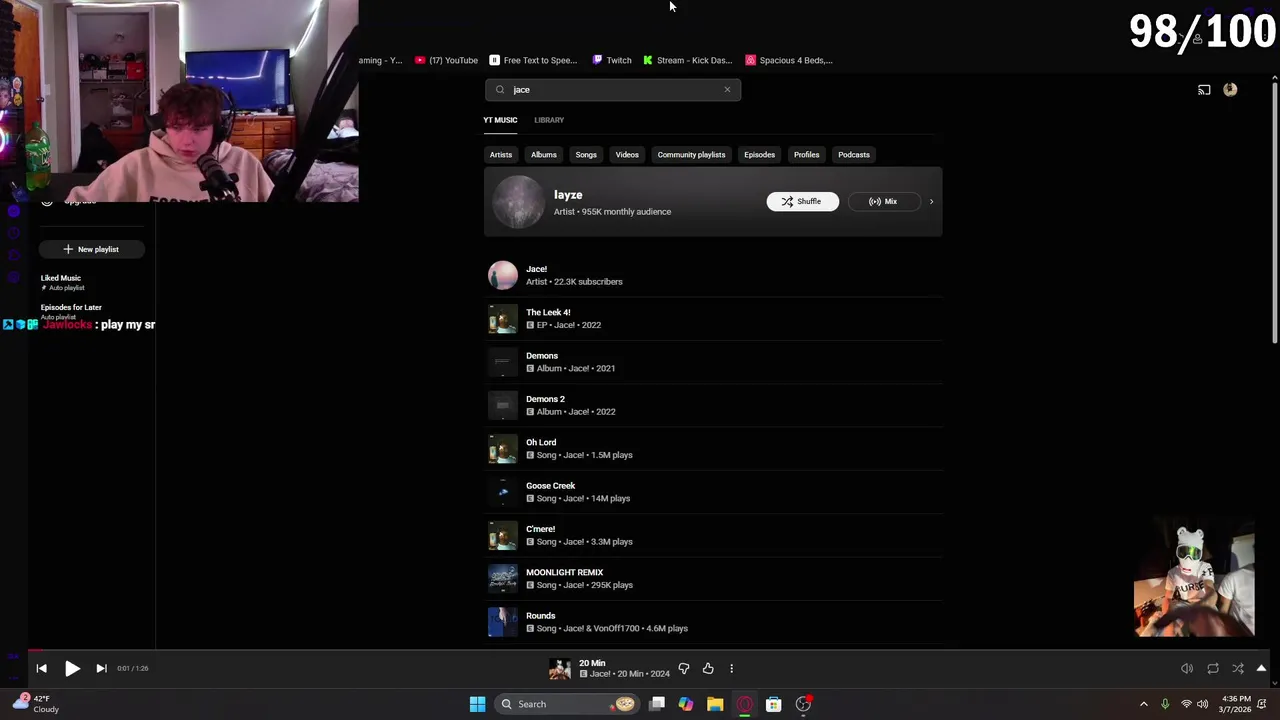
Task: Open the Windows Start menu
Action: pyautogui.click(x=477, y=704)
